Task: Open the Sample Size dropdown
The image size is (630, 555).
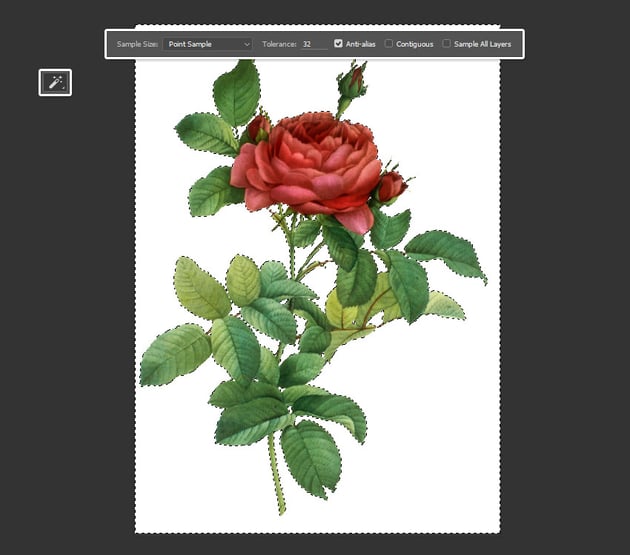Action: pos(207,44)
